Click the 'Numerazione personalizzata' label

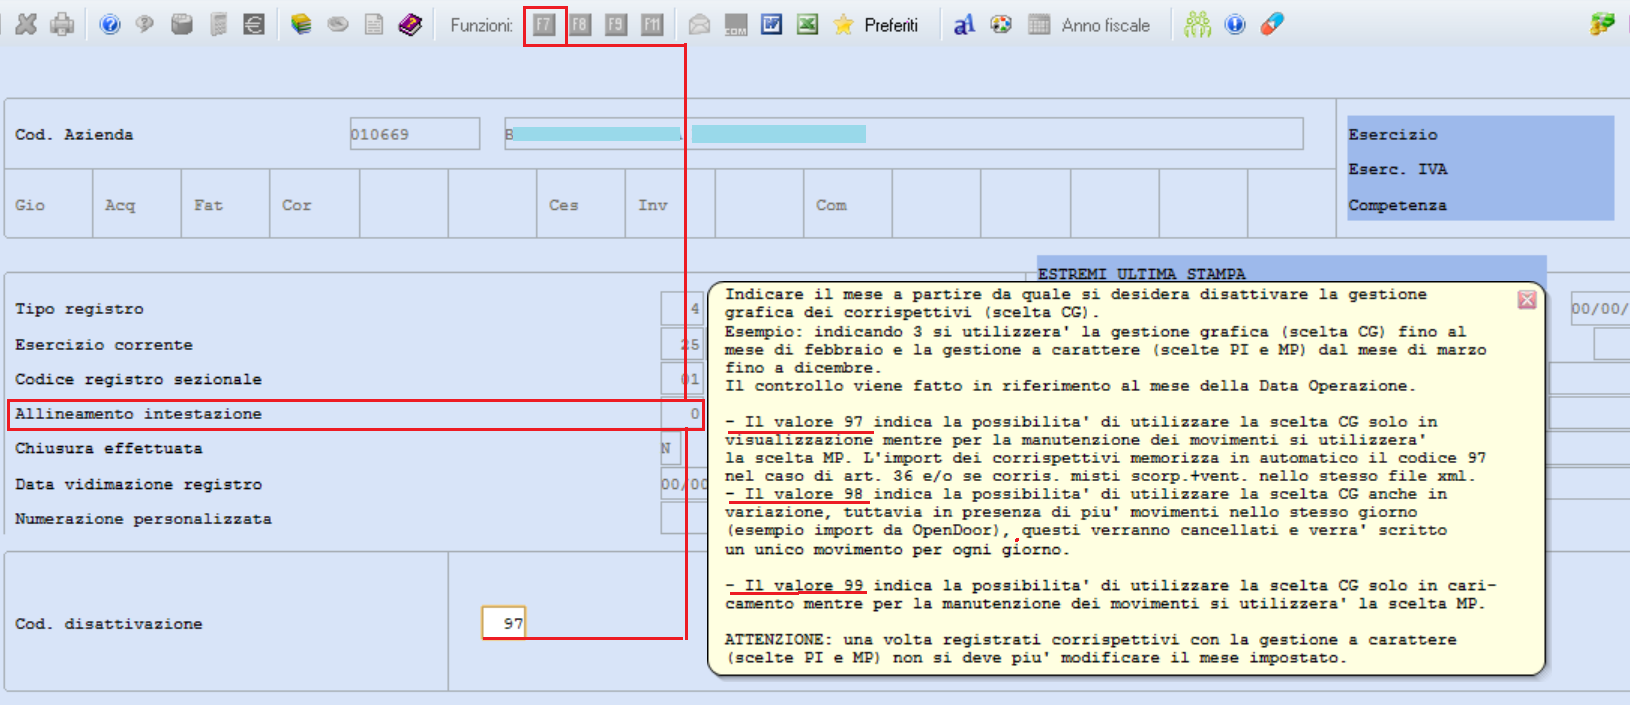pos(143,519)
